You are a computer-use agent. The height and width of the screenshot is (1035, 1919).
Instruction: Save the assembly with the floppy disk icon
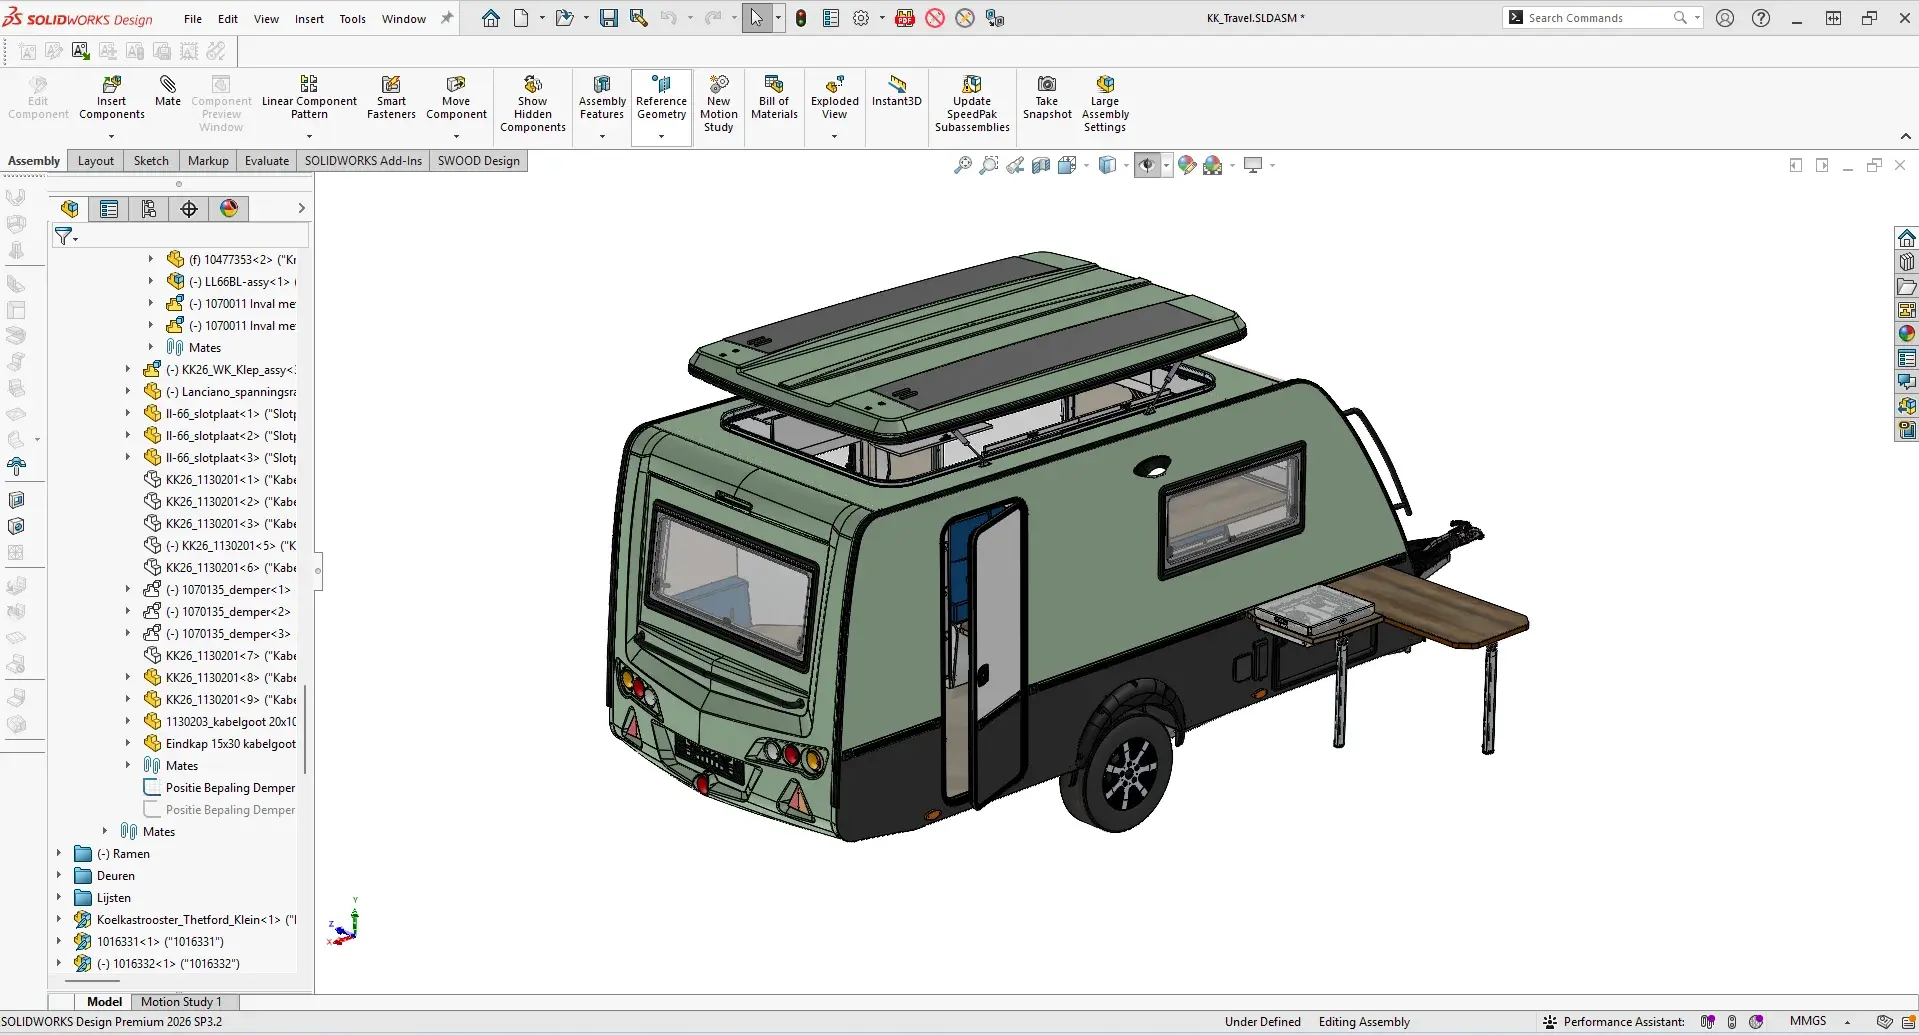(608, 18)
